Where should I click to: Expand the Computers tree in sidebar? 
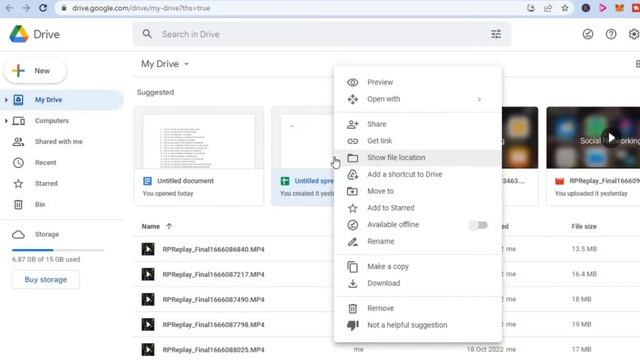pos(6,121)
